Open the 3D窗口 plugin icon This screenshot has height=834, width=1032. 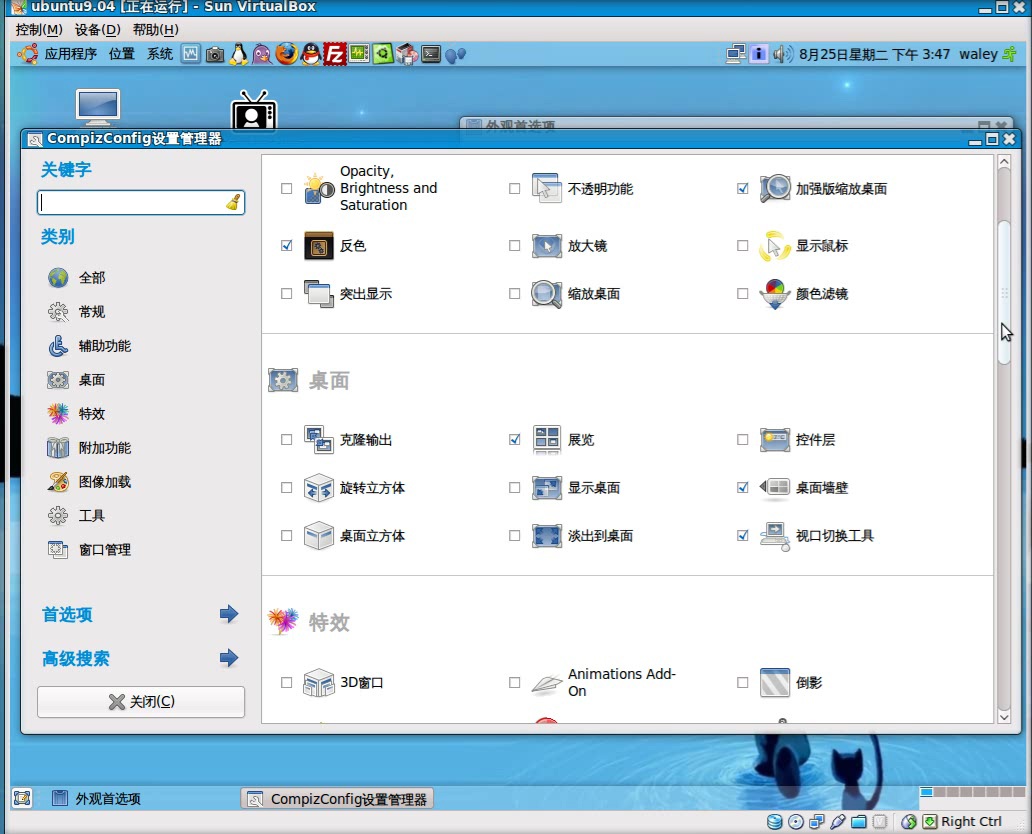coord(319,683)
